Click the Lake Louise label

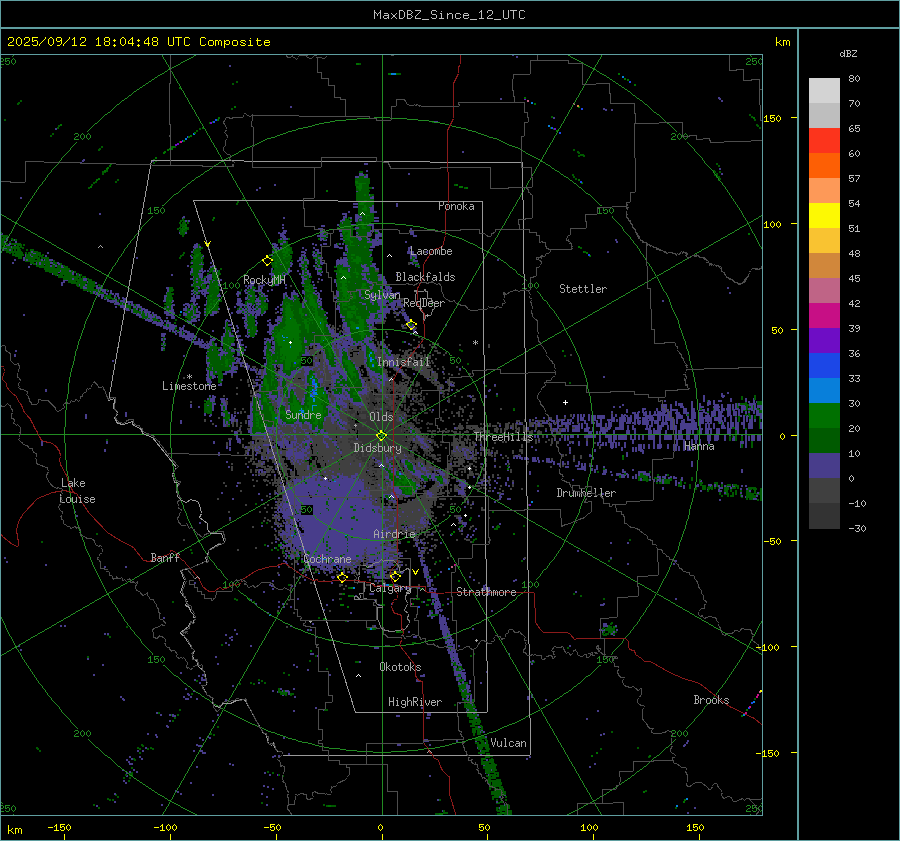coord(77,491)
